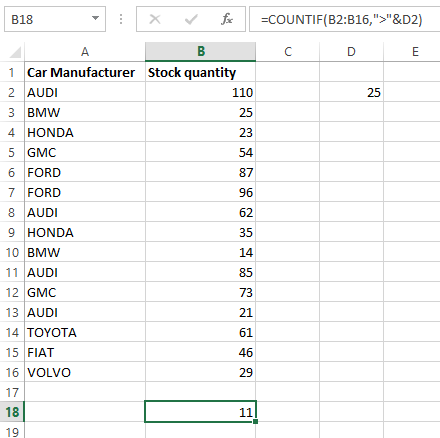Click BMW in row 3

tap(85, 112)
